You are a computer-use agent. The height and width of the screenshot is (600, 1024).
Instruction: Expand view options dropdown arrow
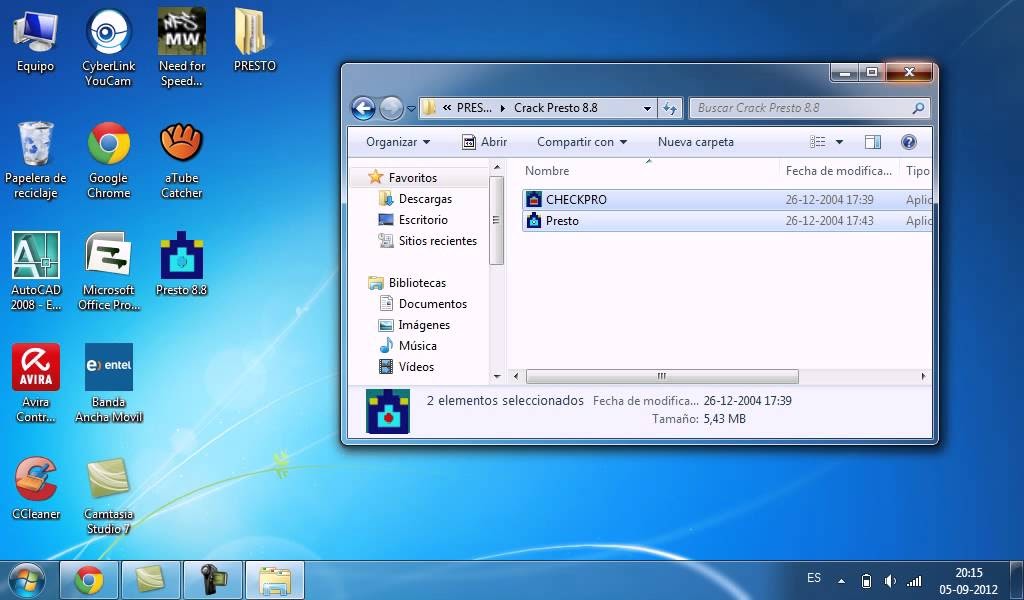(x=839, y=142)
